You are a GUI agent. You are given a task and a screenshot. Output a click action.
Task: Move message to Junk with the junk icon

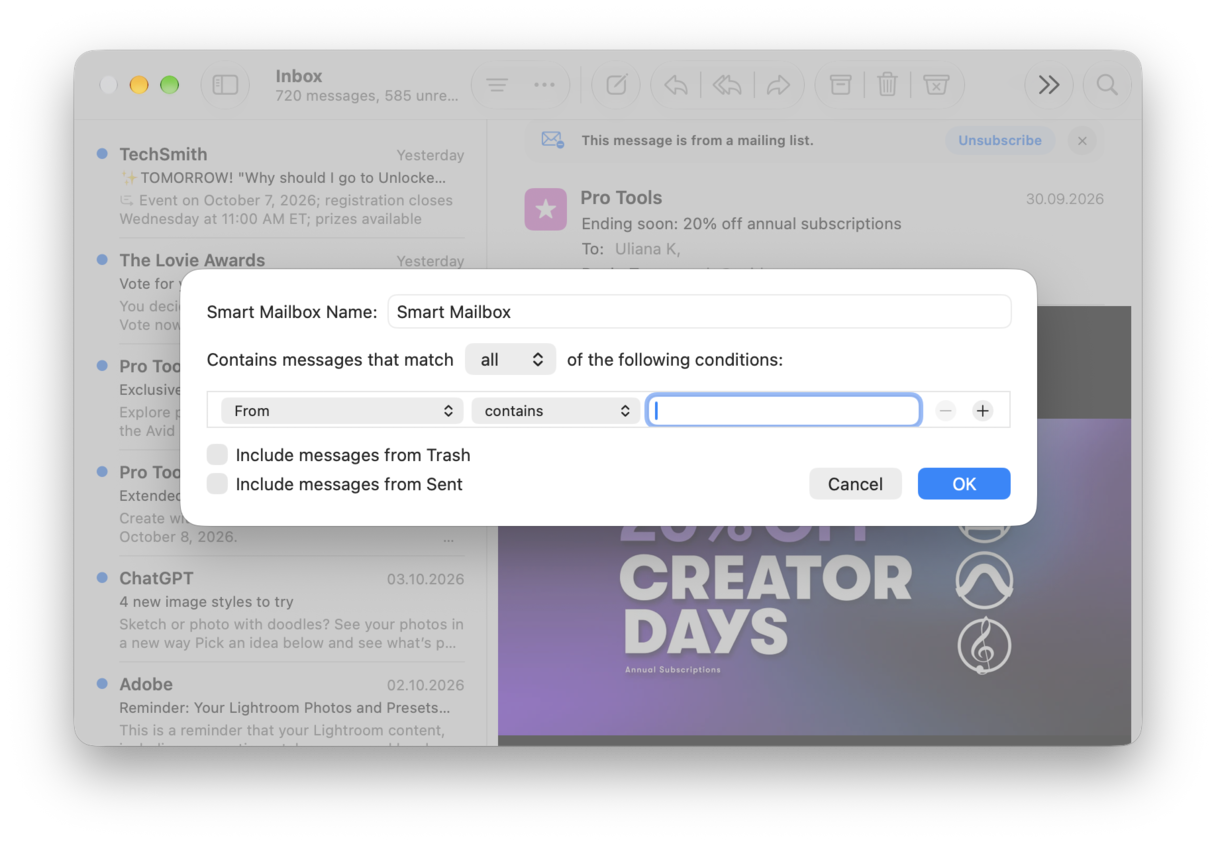point(936,85)
